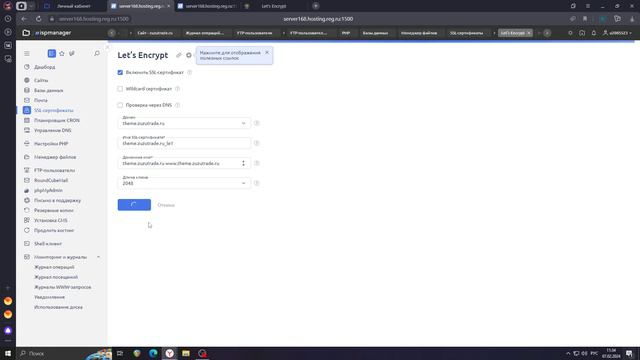The width and height of the screenshot is (640, 360).
Task: Open Продлить хостинг in the sidebar
Action: pos(54,230)
